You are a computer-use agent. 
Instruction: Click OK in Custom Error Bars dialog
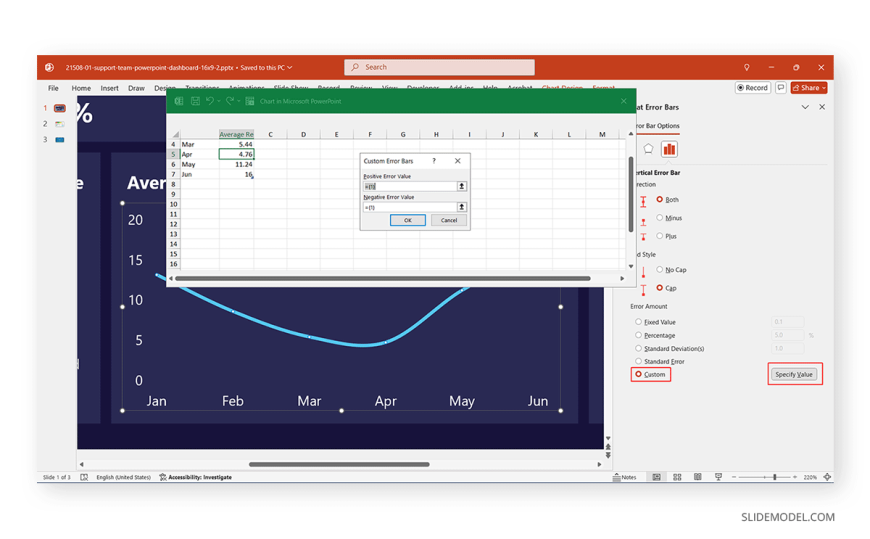point(408,220)
